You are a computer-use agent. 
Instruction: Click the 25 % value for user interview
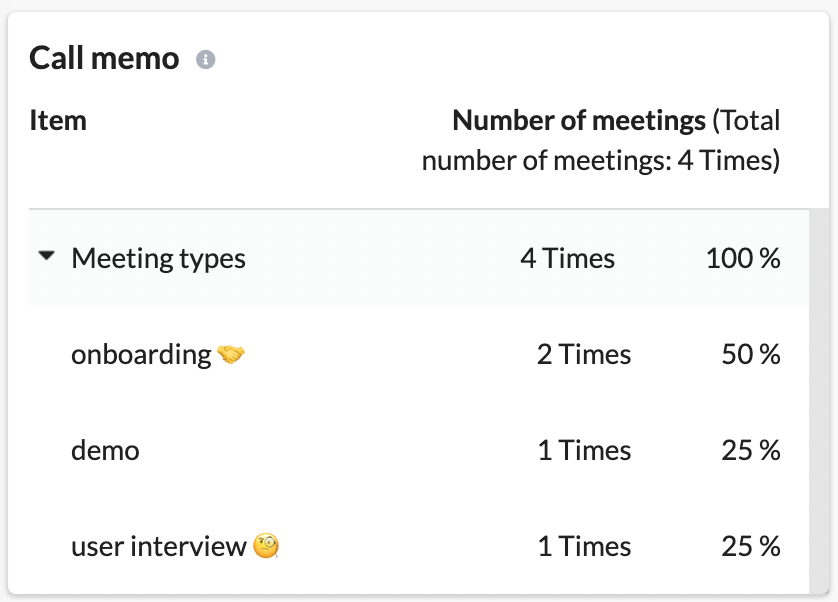click(751, 546)
